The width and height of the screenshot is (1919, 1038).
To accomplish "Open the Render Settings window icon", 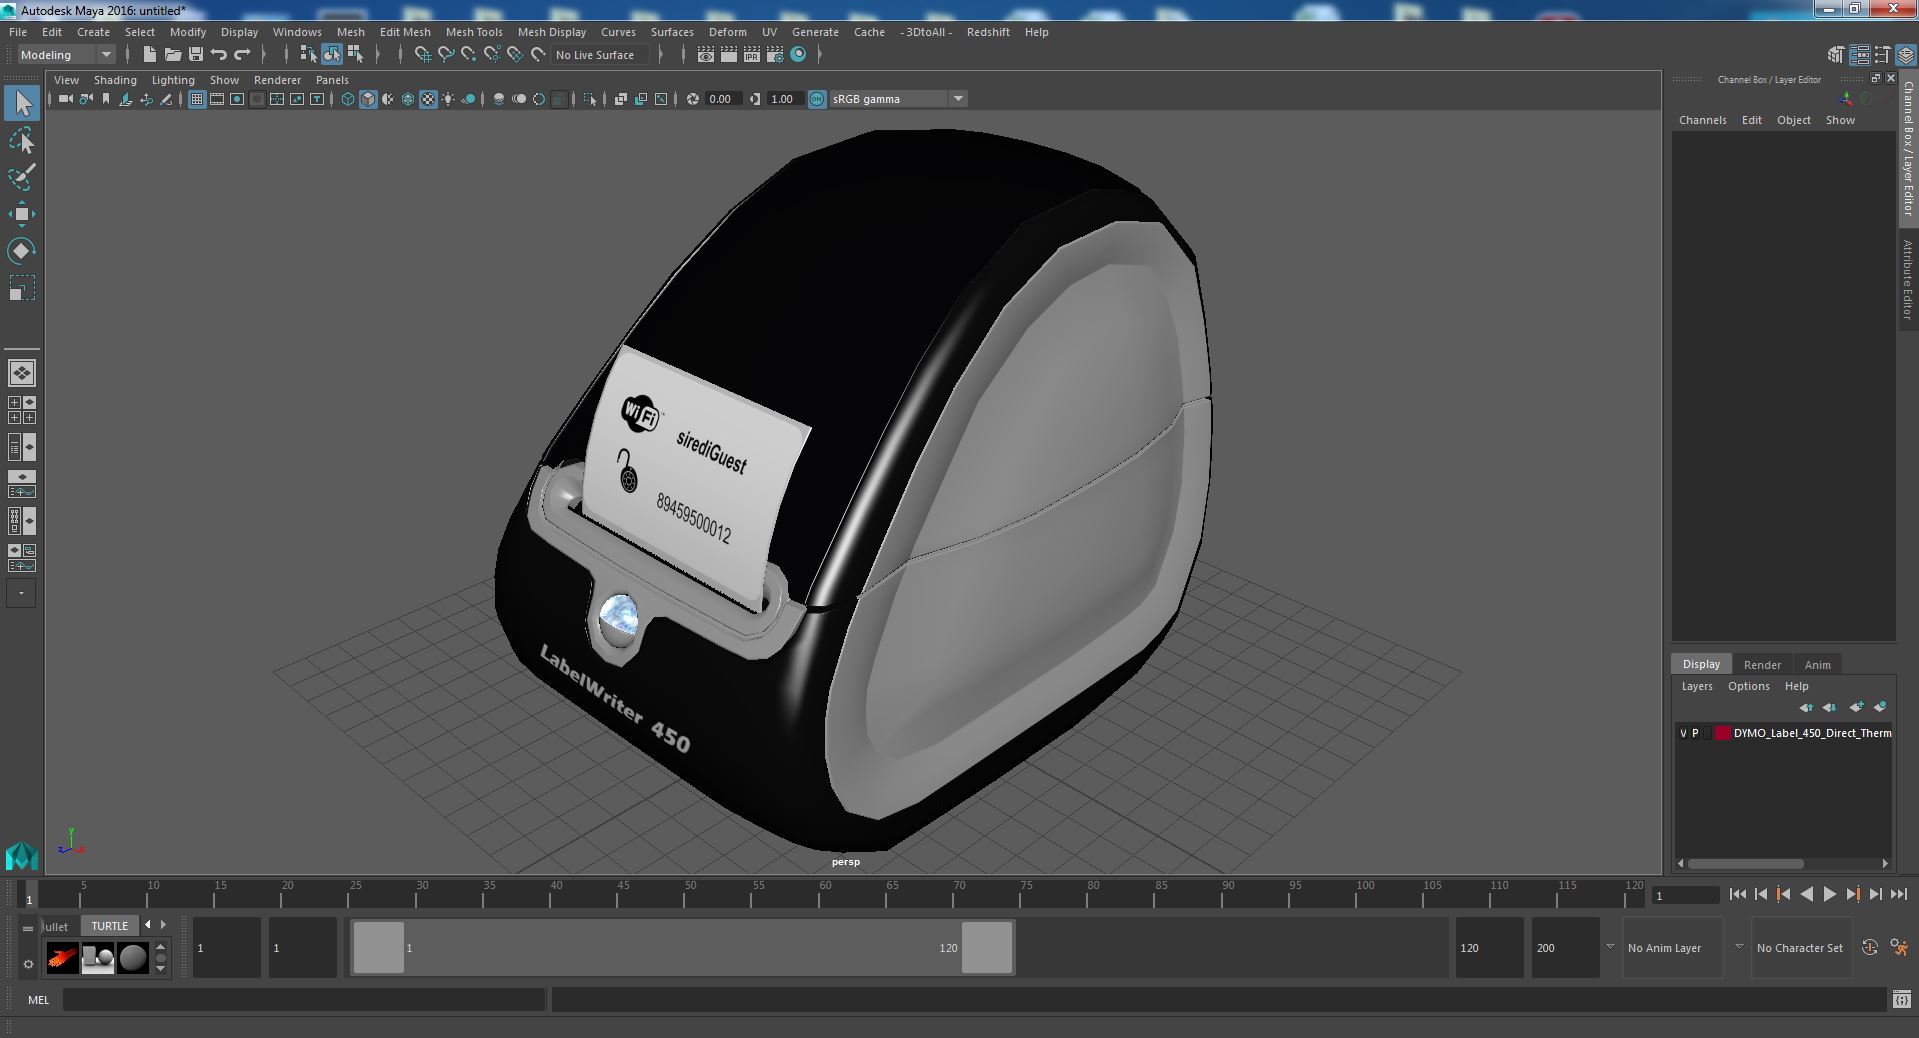I will [775, 55].
